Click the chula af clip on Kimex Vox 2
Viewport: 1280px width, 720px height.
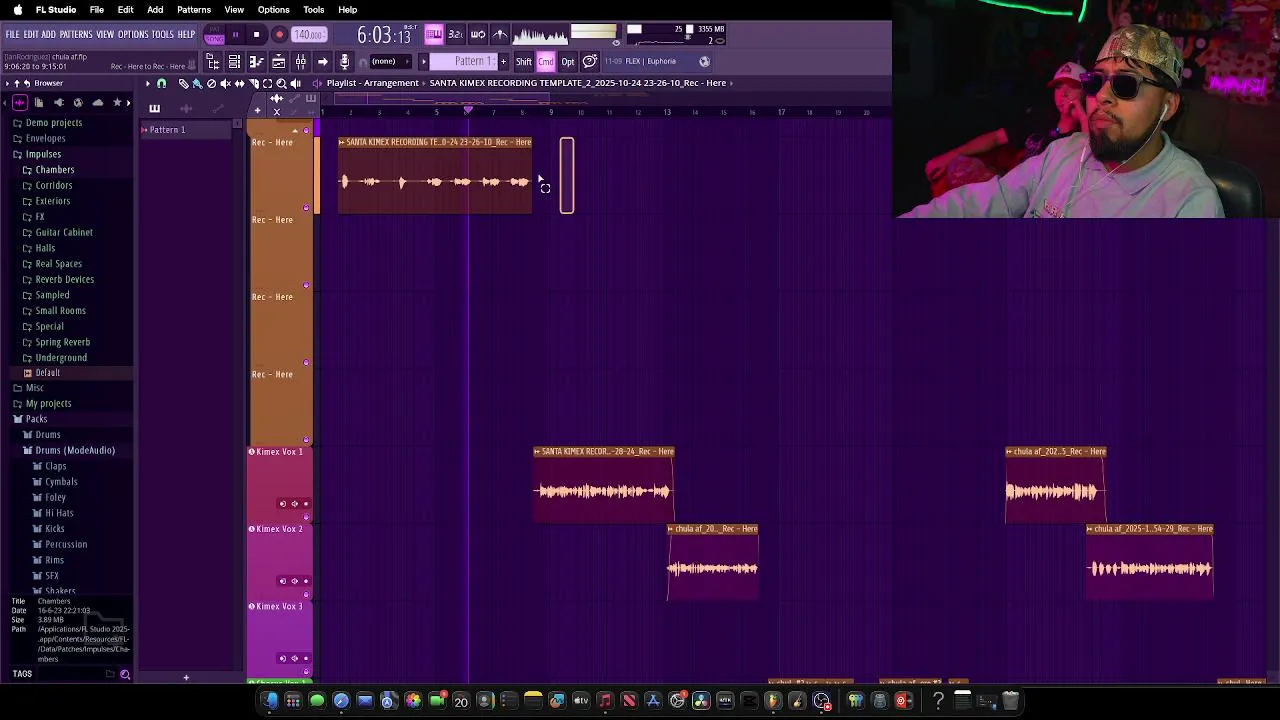[x=713, y=563]
